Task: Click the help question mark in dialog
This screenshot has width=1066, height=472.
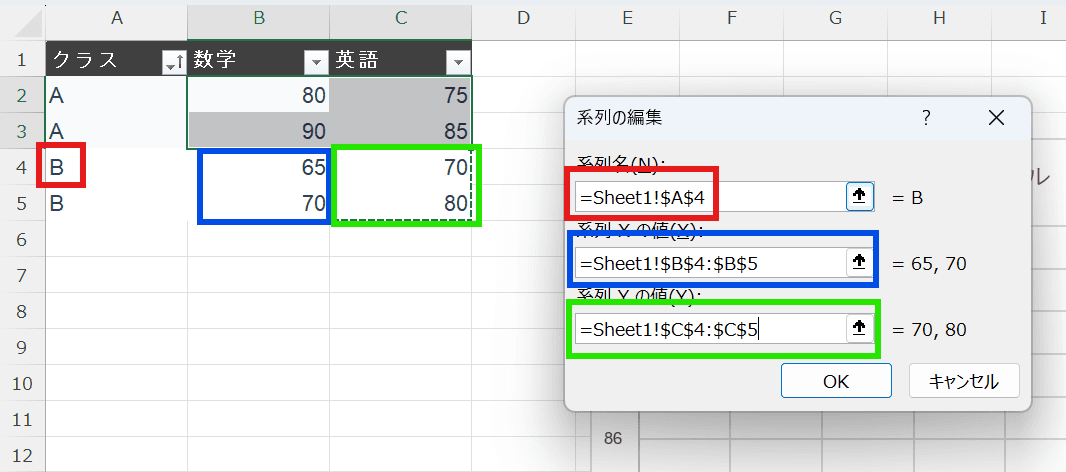Action: (x=926, y=118)
